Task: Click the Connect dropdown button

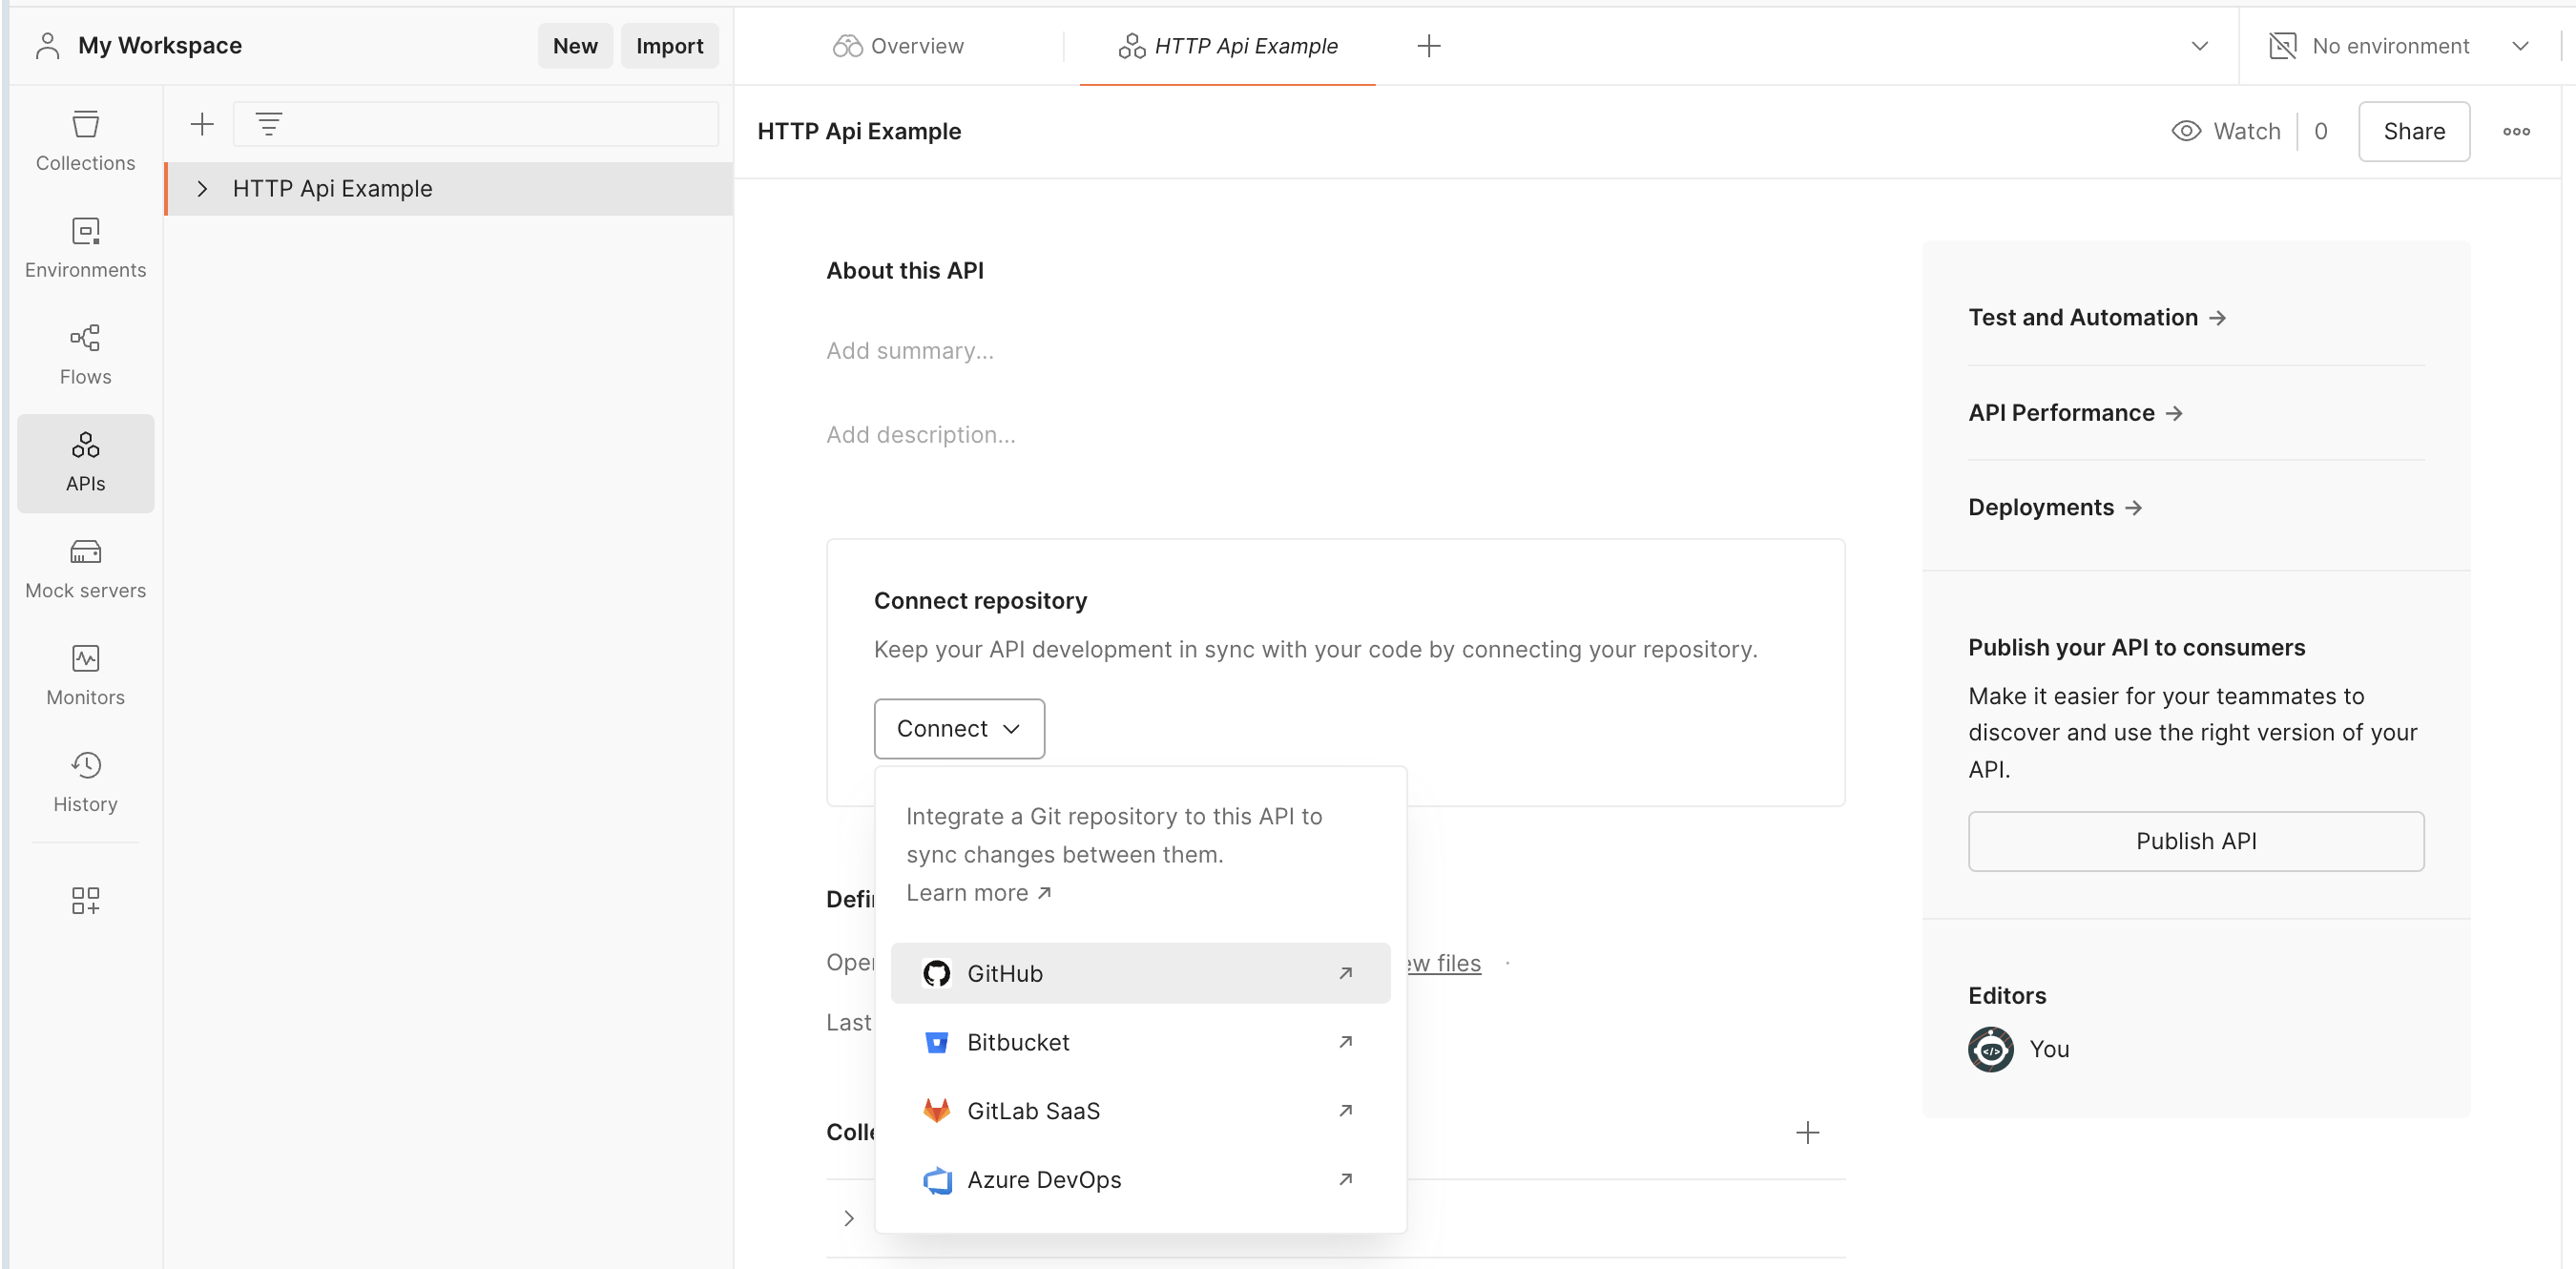Action: tap(958, 728)
